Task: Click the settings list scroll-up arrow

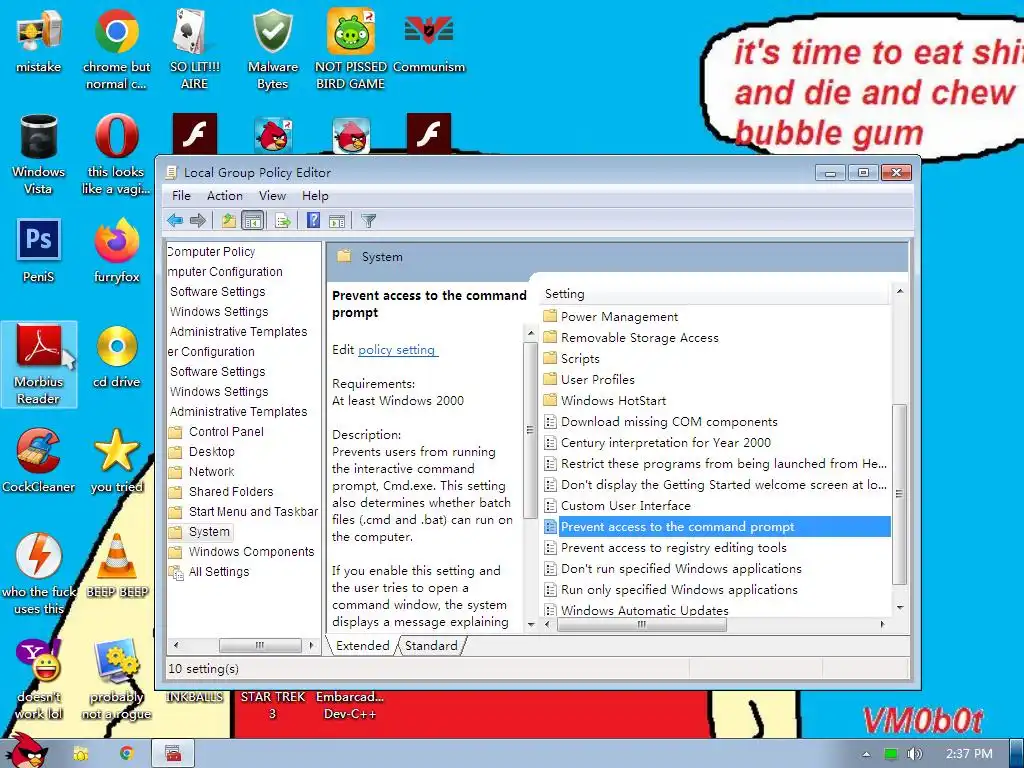Action: click(900, 291)
